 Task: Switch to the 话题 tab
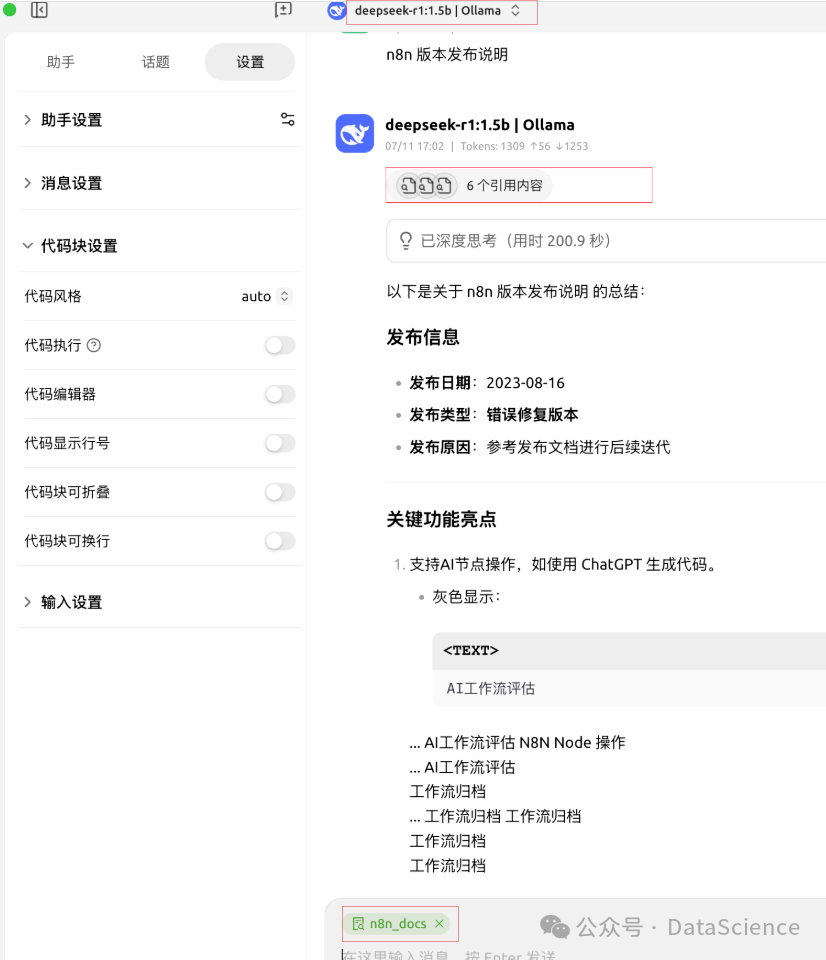pyautogui.click(x=156, y=62)
